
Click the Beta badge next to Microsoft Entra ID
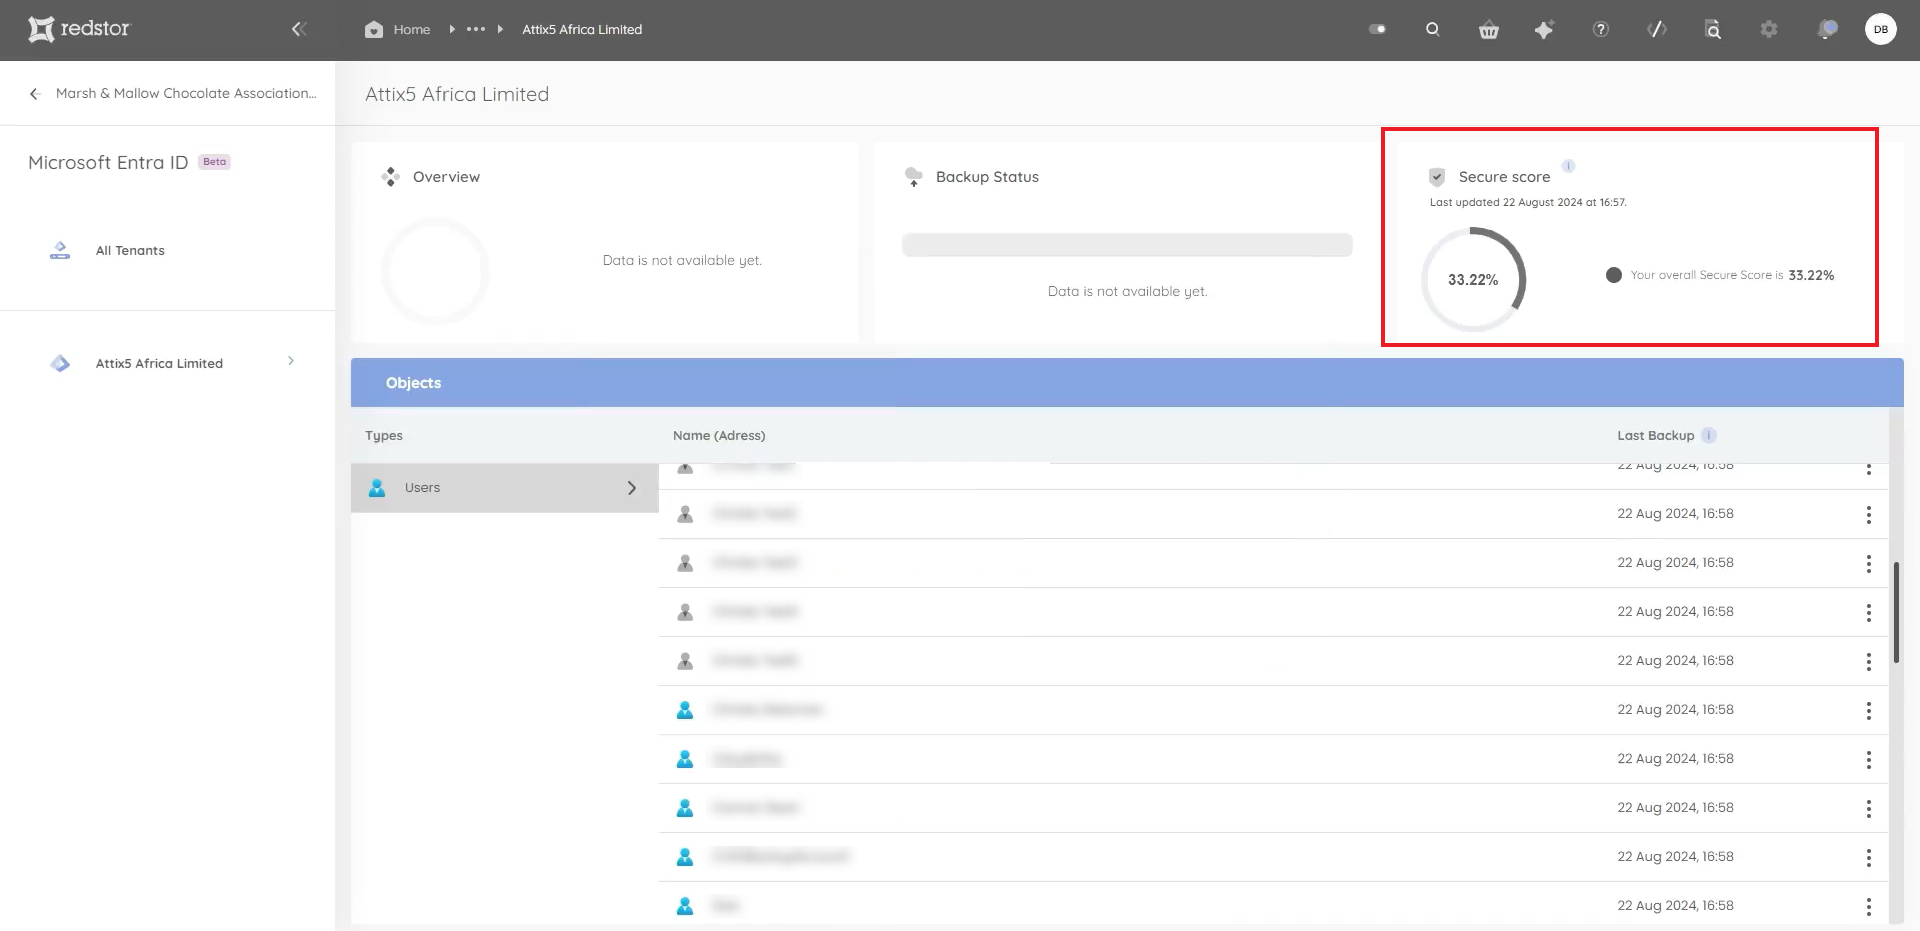(214, 162)
